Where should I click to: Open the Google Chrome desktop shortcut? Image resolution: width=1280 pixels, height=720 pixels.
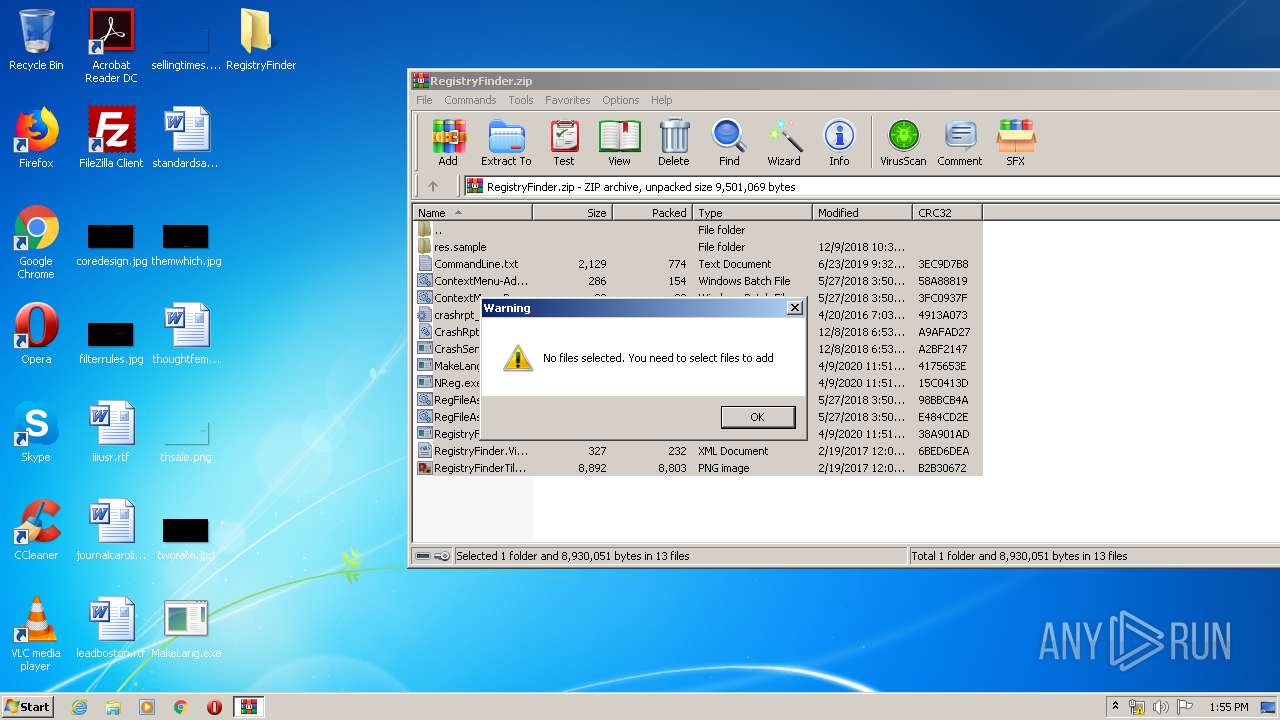pos(36,243)
